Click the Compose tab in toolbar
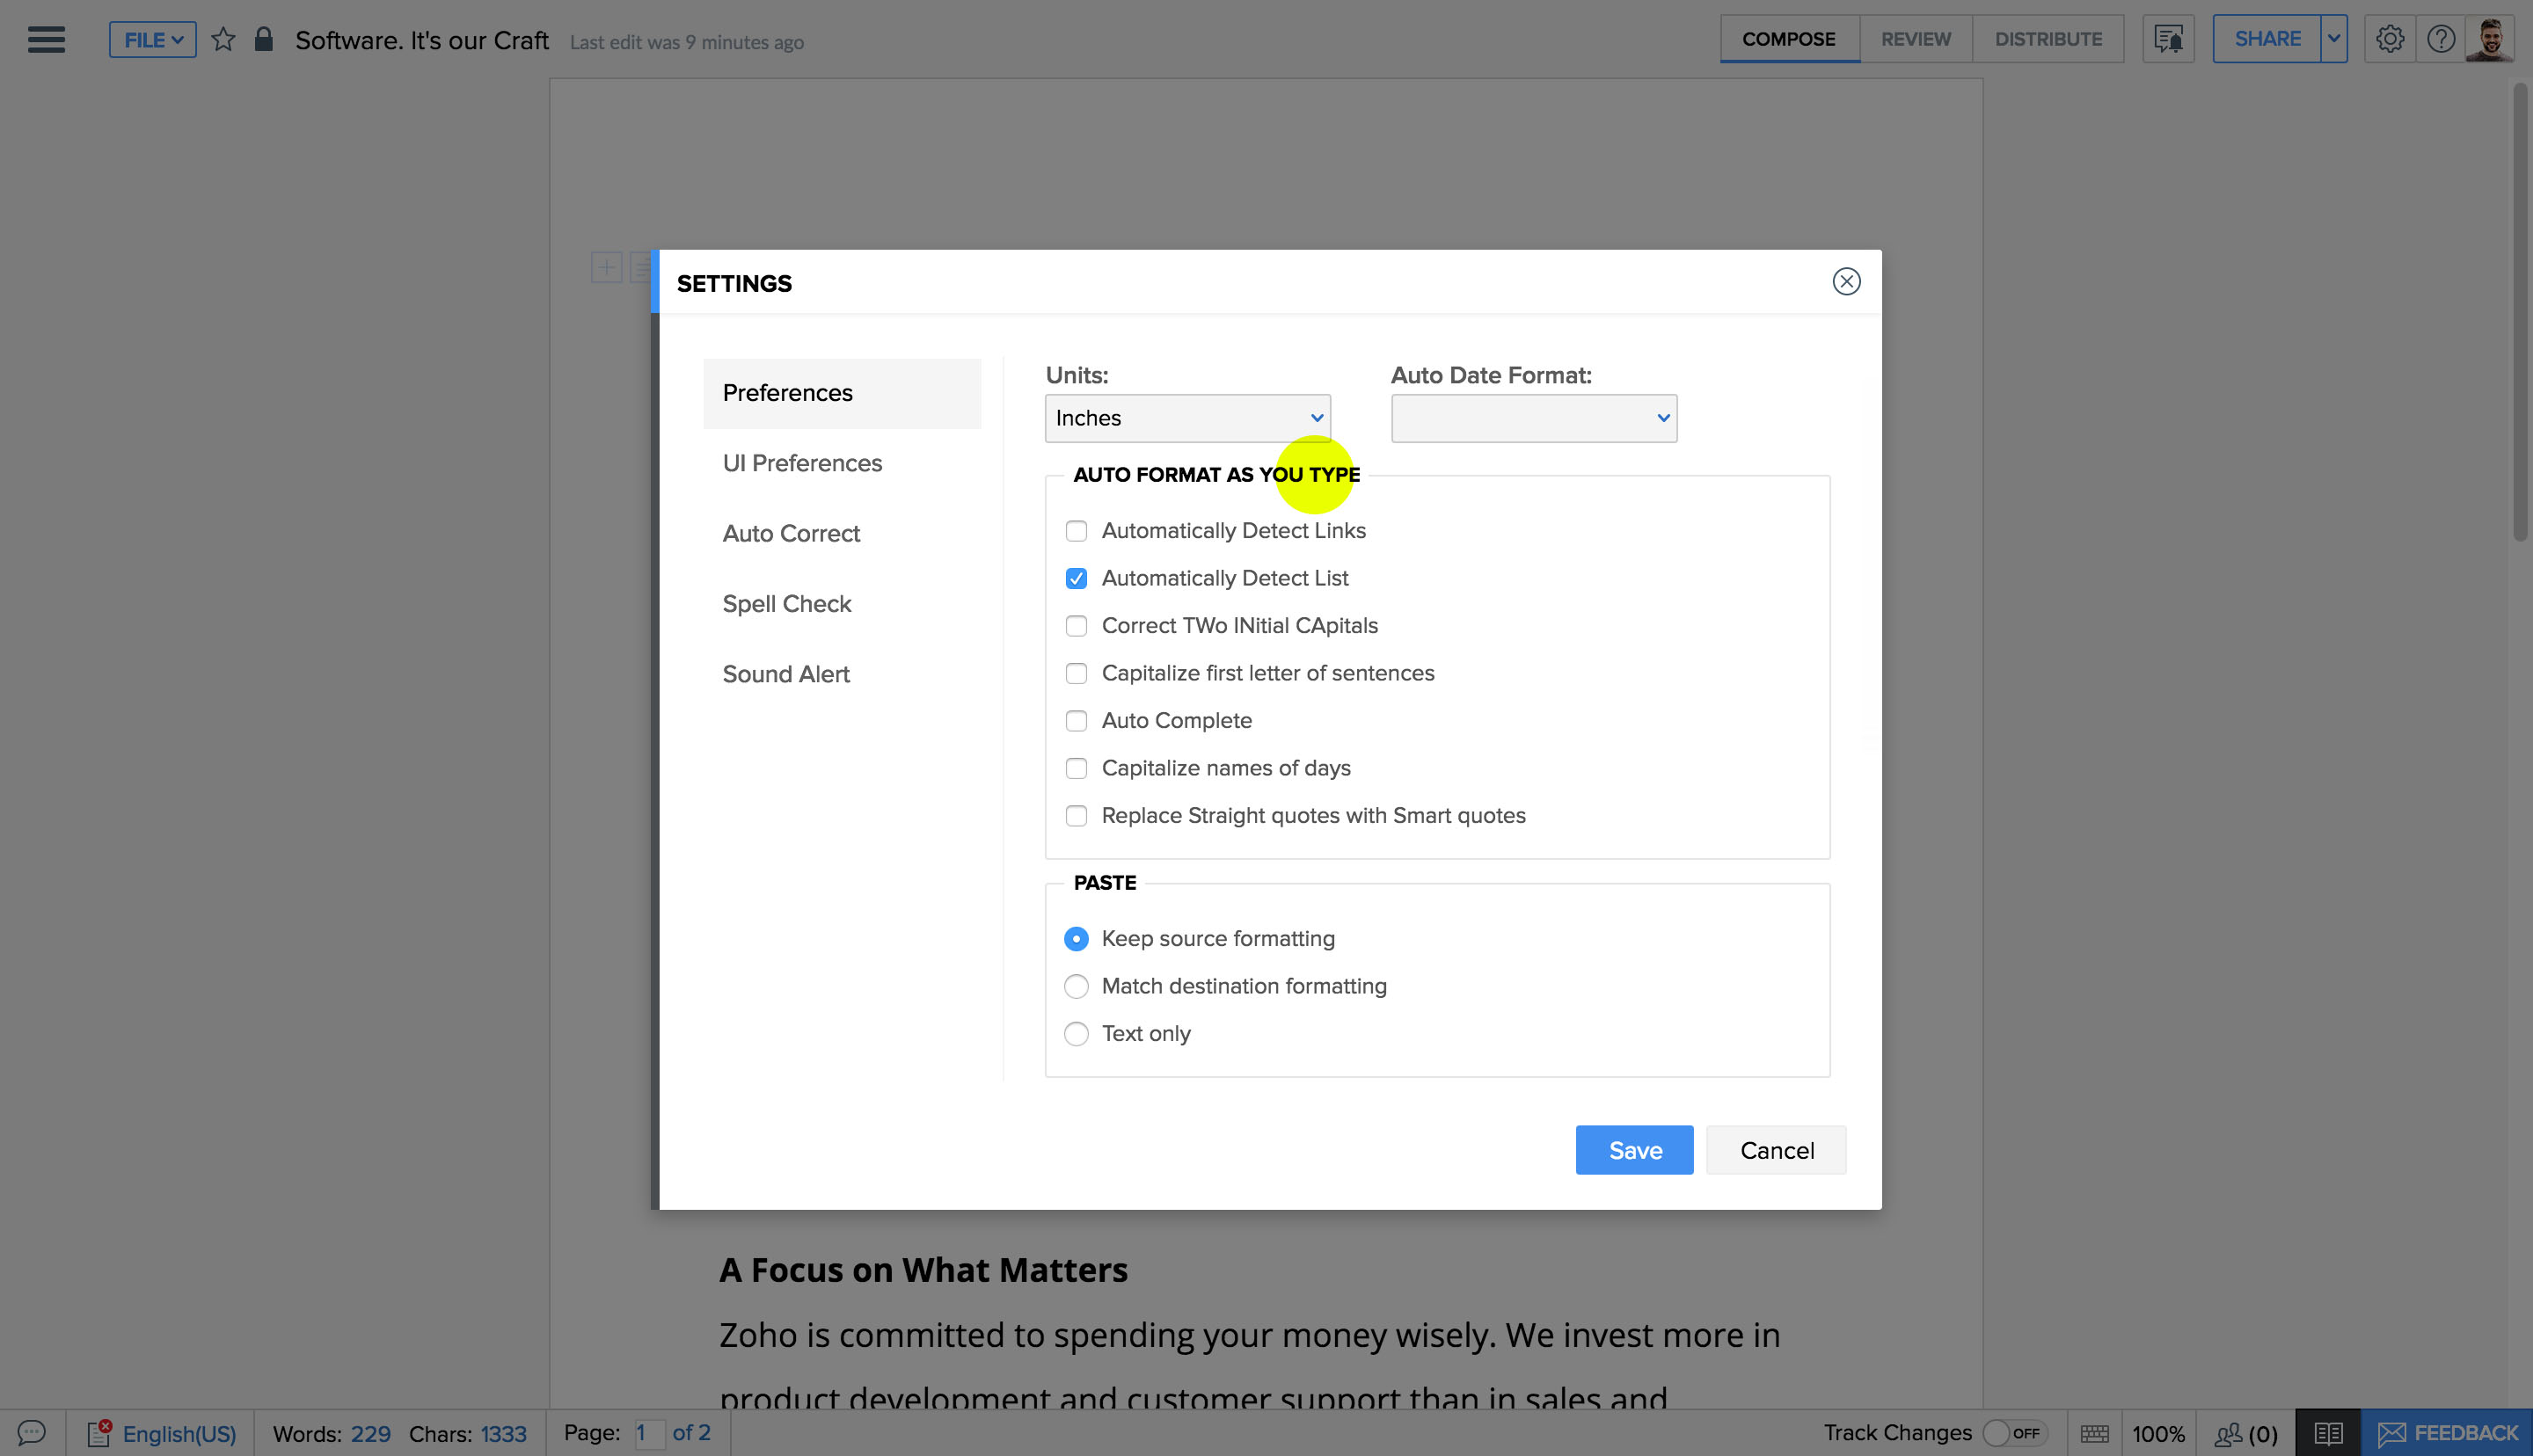Viewport: 2533px width, 1456px height. pos(1788,39)
